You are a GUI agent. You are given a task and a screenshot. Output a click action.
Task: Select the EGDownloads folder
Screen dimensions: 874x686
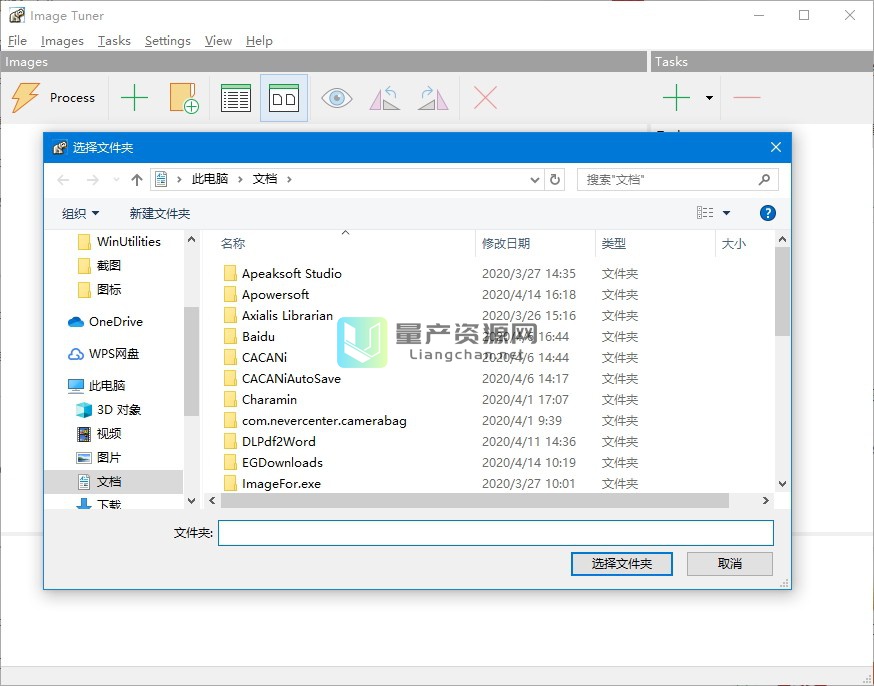point(273,463)
